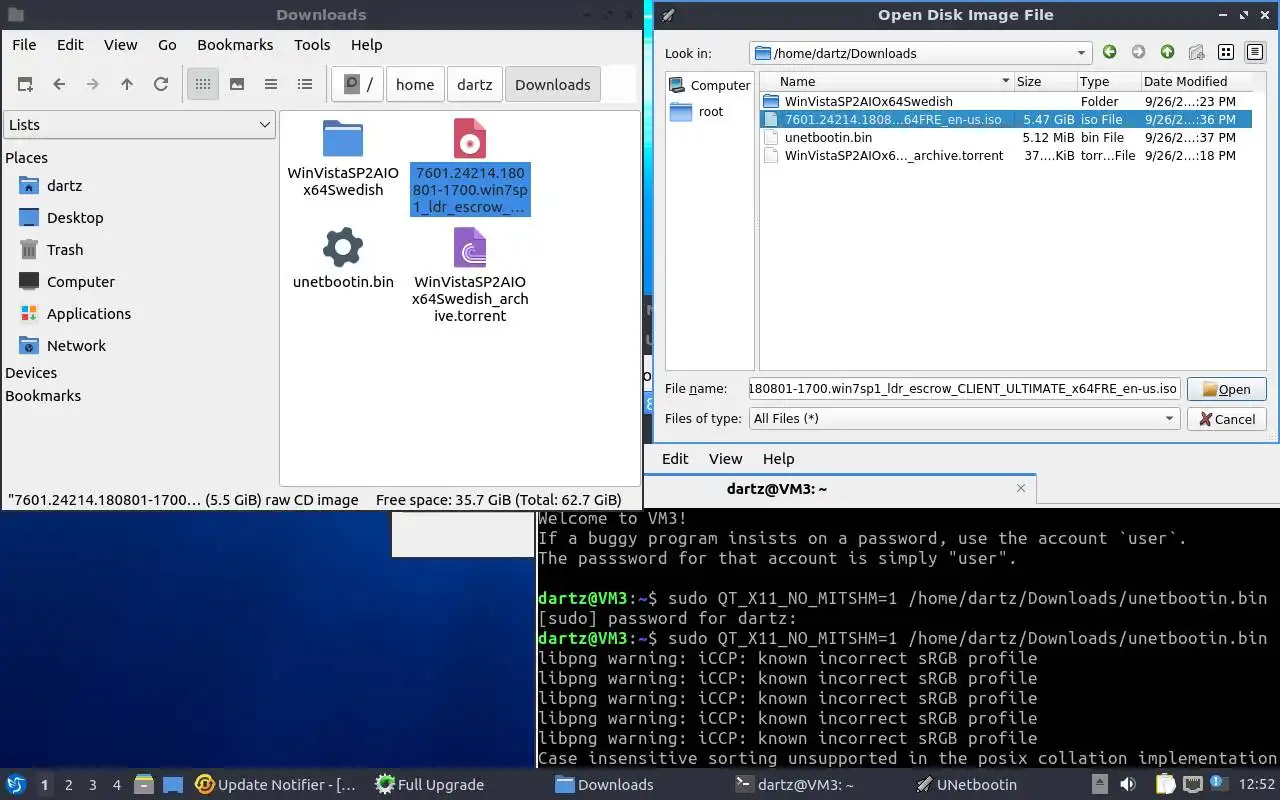The width and height of the screenshot is (1280, 800).
Task: Select Computer in dialog sidebar
Action: point(709,86)
